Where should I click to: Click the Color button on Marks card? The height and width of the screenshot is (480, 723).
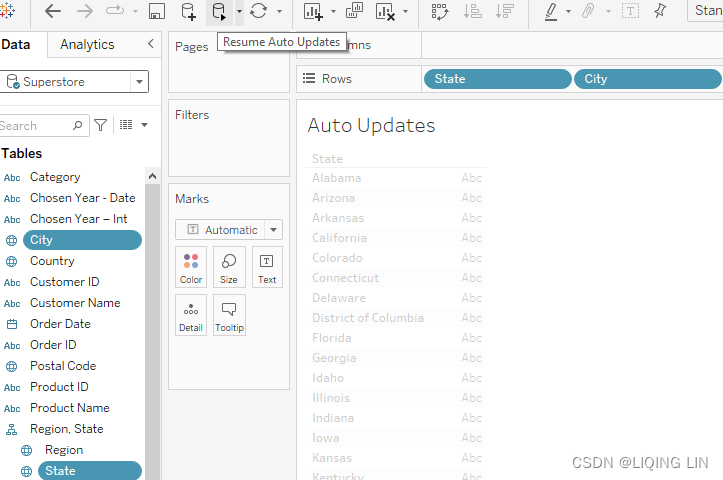pyautogui.click(x=191, y=267)
